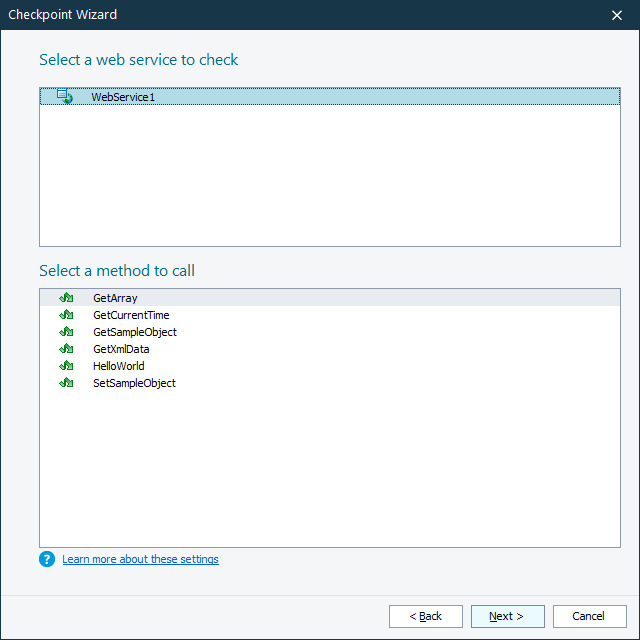Go back with the Back button
This screenshot has height=640, width=640.
tap(426, 616)
